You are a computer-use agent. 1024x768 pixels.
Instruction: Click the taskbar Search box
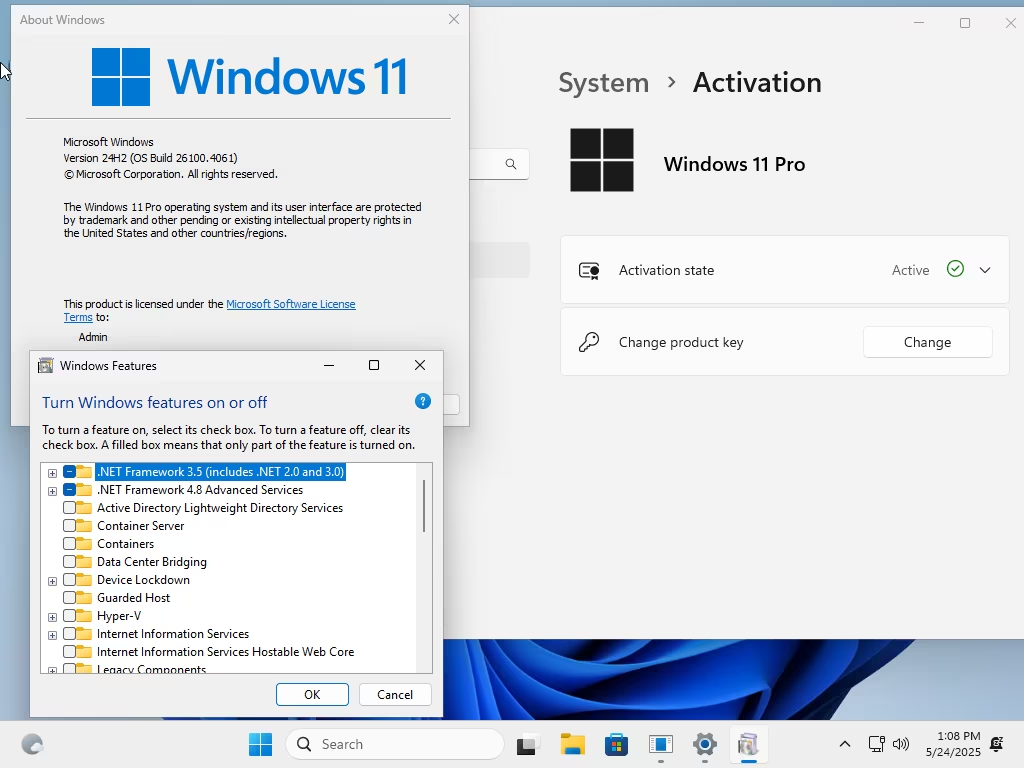[395, 744]
